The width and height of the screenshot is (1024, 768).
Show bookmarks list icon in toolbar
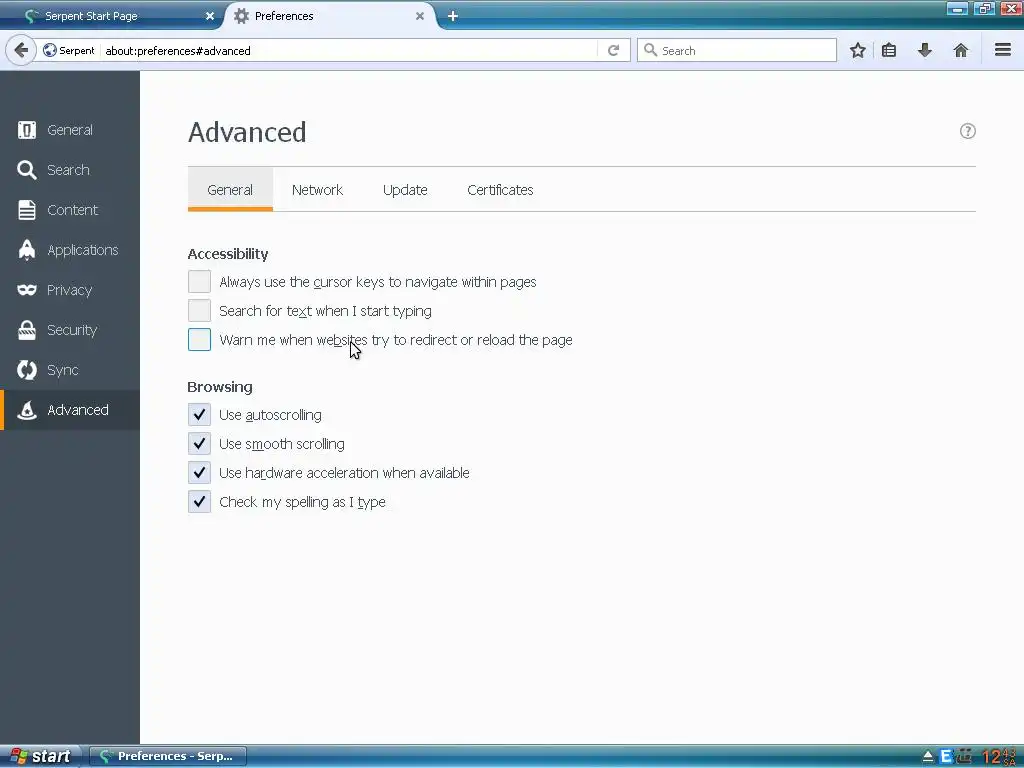(889, 50)
